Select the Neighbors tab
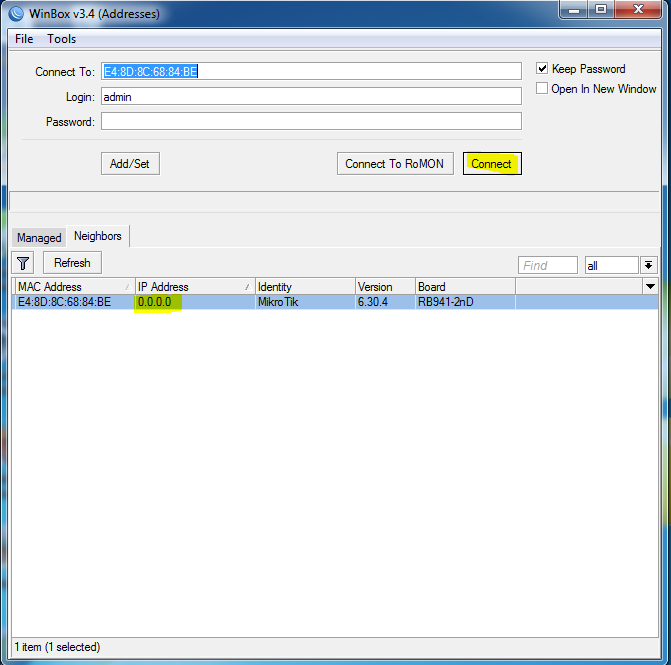 point(98,236)
